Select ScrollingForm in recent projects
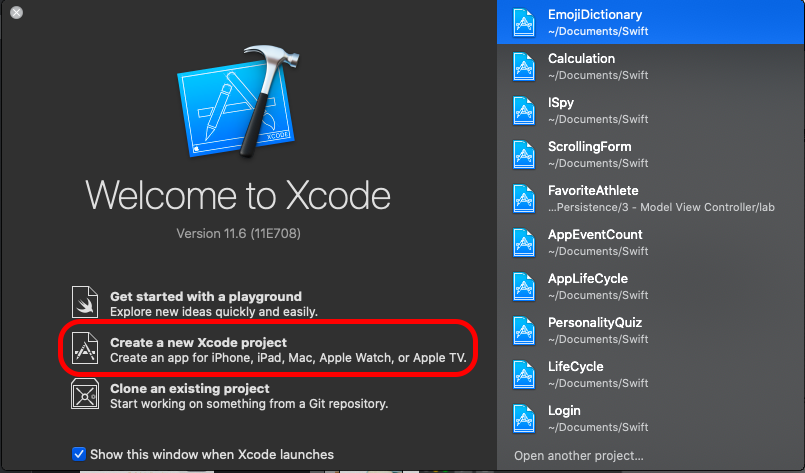Viewport: 805px width, 473px height. [651, 155]
